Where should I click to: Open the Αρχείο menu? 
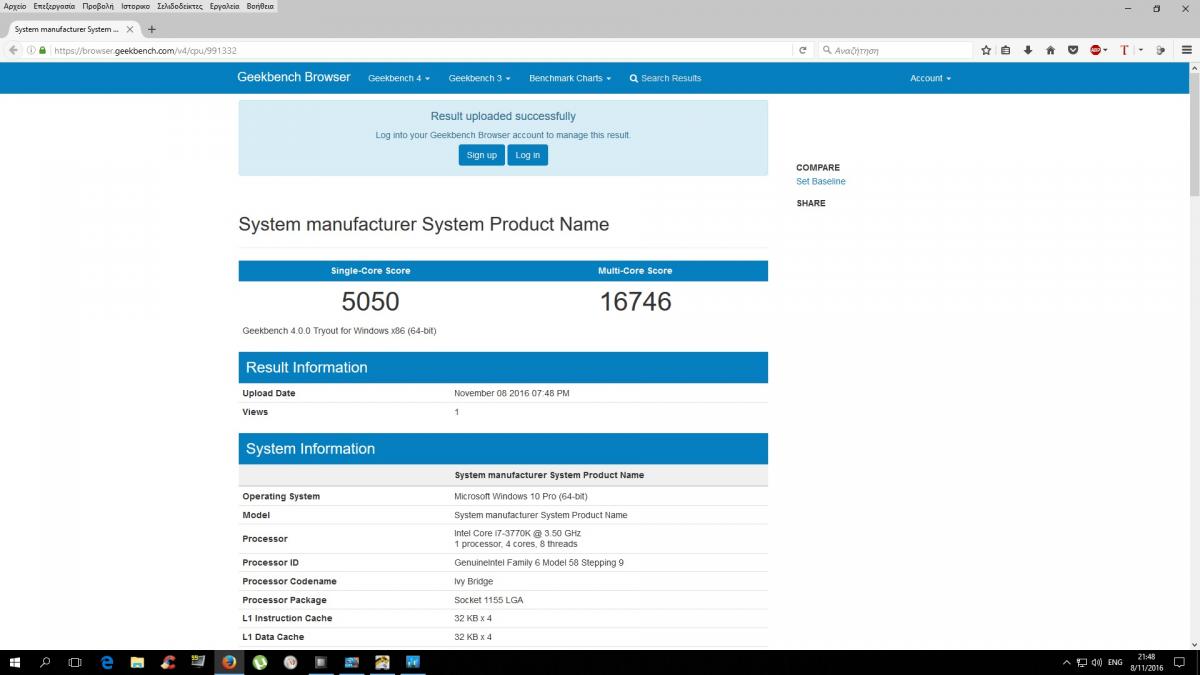[16, 6]
